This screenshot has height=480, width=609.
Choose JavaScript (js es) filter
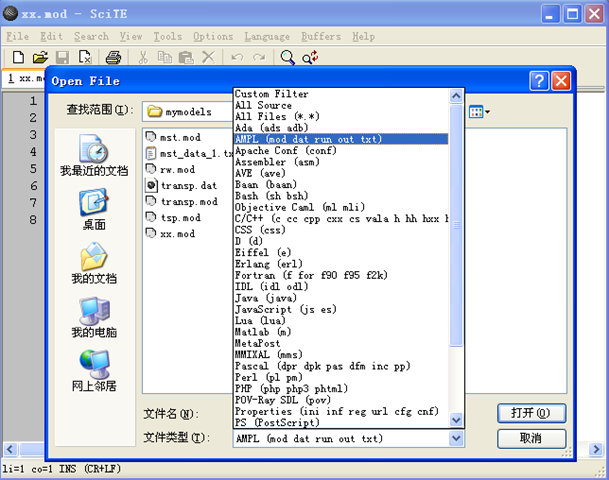pos(341,310)
